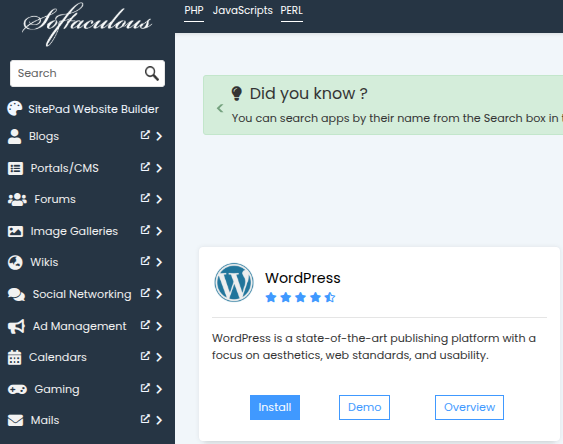Switch to the JavaScripts tab
Viewport: 563px width, 444px height.
243,11
